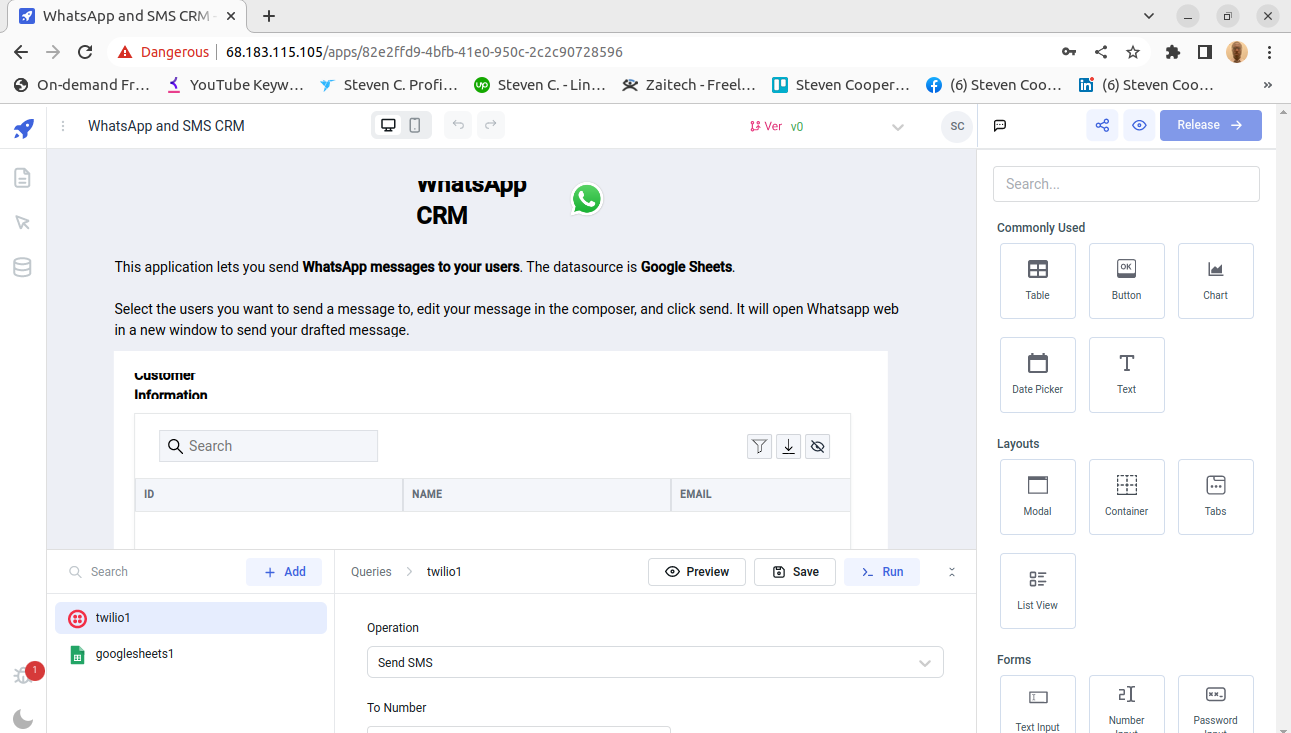
Task: Select the Password Input widget
Action: [x=1216, y=704]
